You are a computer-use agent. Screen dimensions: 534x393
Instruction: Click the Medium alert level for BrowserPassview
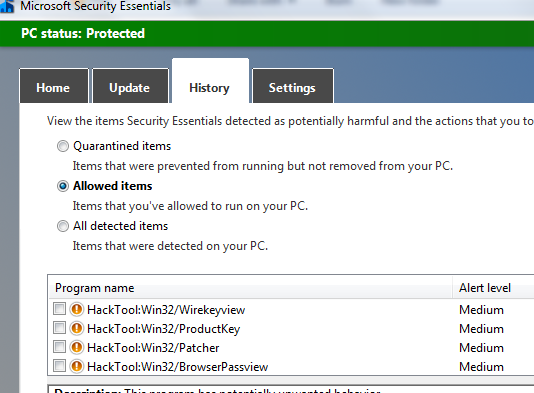[481, 367]
